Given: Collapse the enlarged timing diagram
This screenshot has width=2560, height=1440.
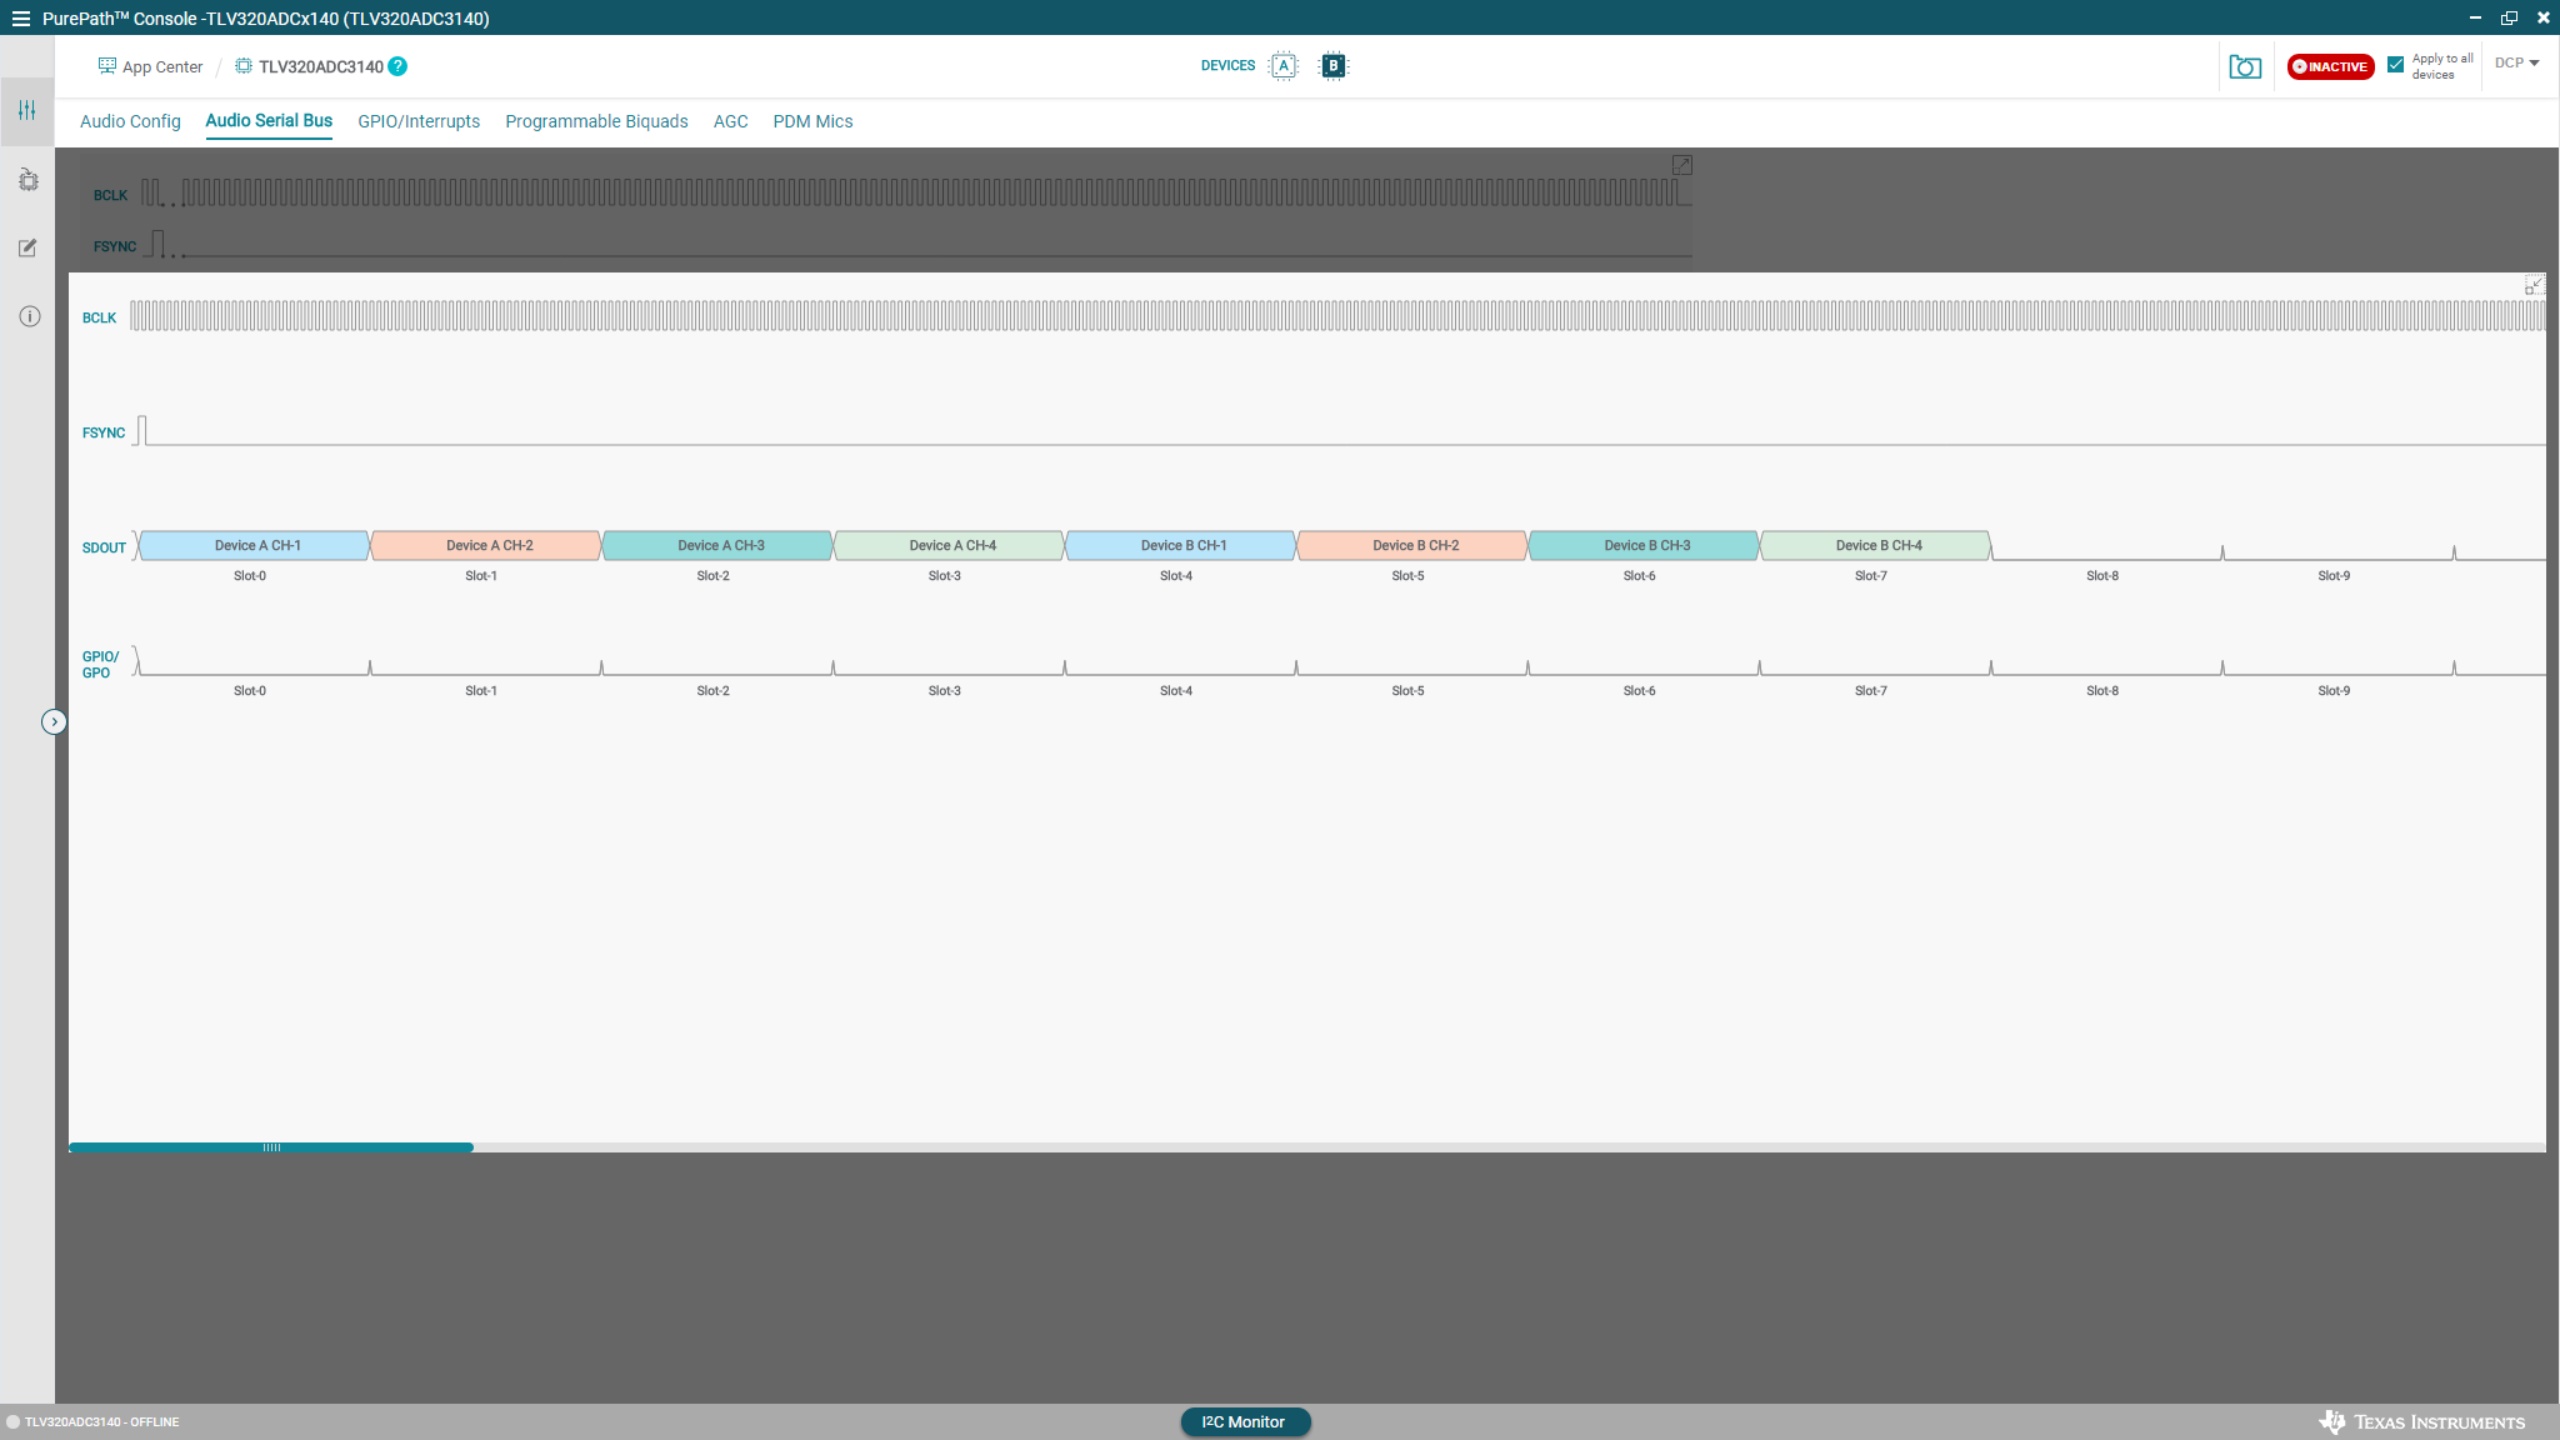Looking at the screenshot, I should click(2533, 286).
